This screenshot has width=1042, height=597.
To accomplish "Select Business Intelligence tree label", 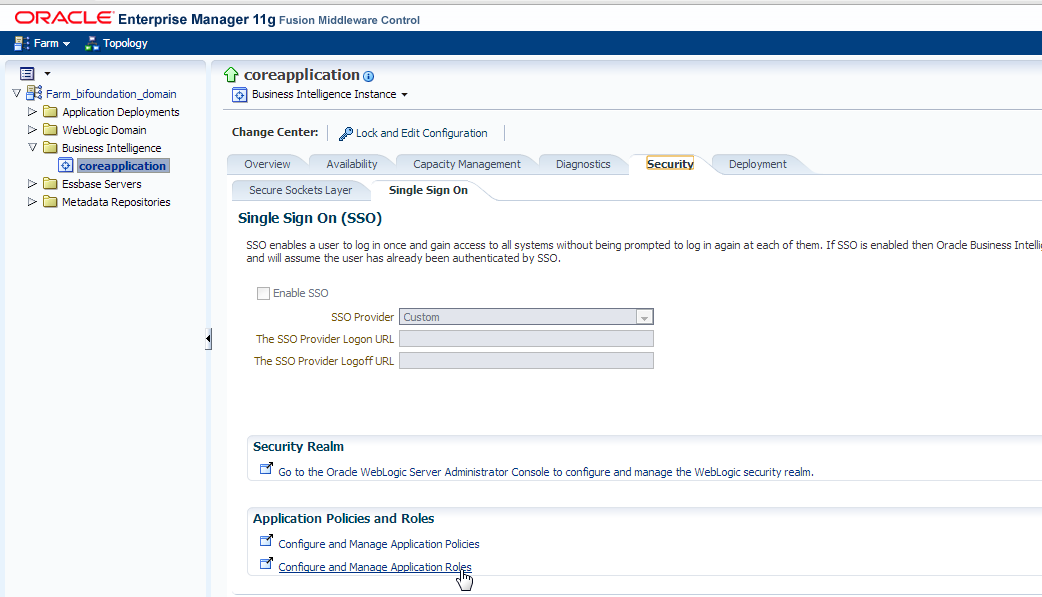I will pyautogui.click(x=112, y=148).
